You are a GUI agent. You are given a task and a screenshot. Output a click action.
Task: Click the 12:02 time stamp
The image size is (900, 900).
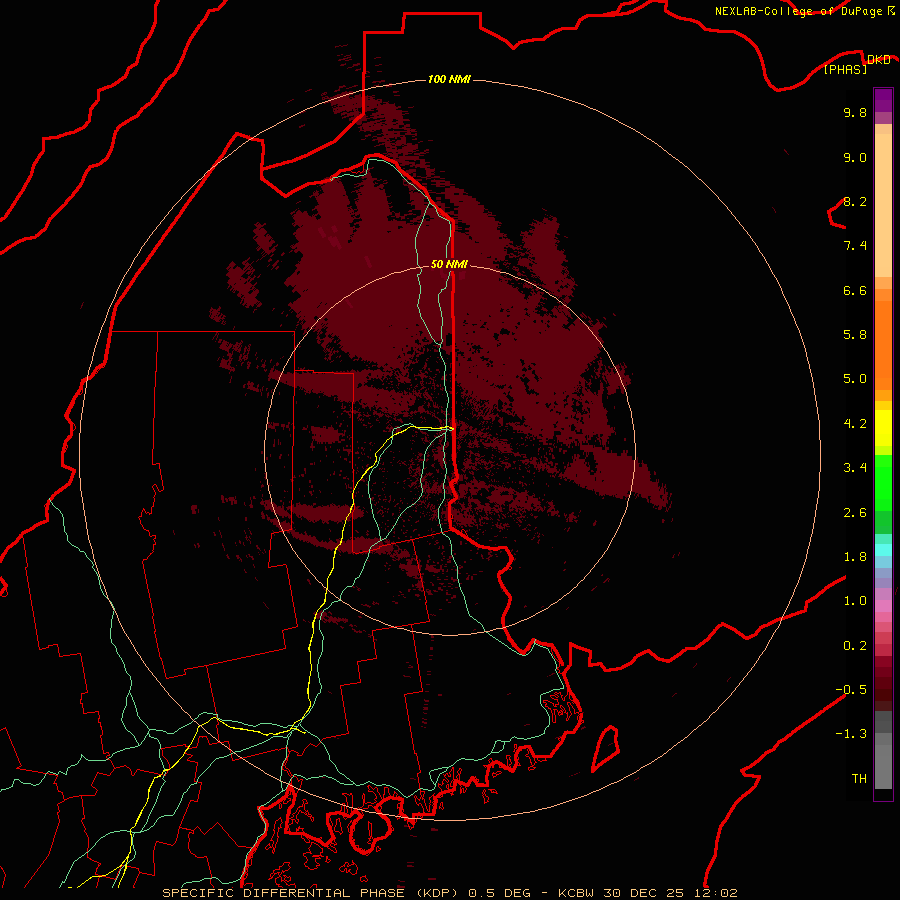pos(717,893)
